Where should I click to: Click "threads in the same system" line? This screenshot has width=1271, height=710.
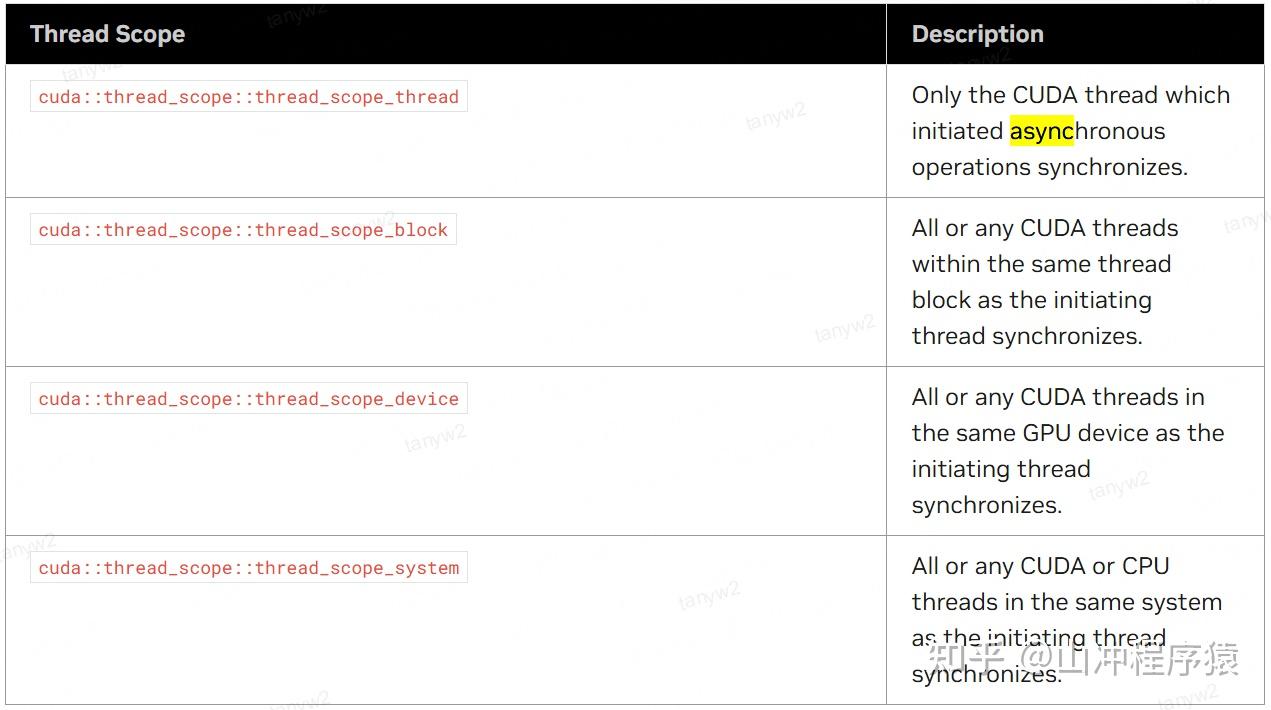click(x=1066, y=602)
